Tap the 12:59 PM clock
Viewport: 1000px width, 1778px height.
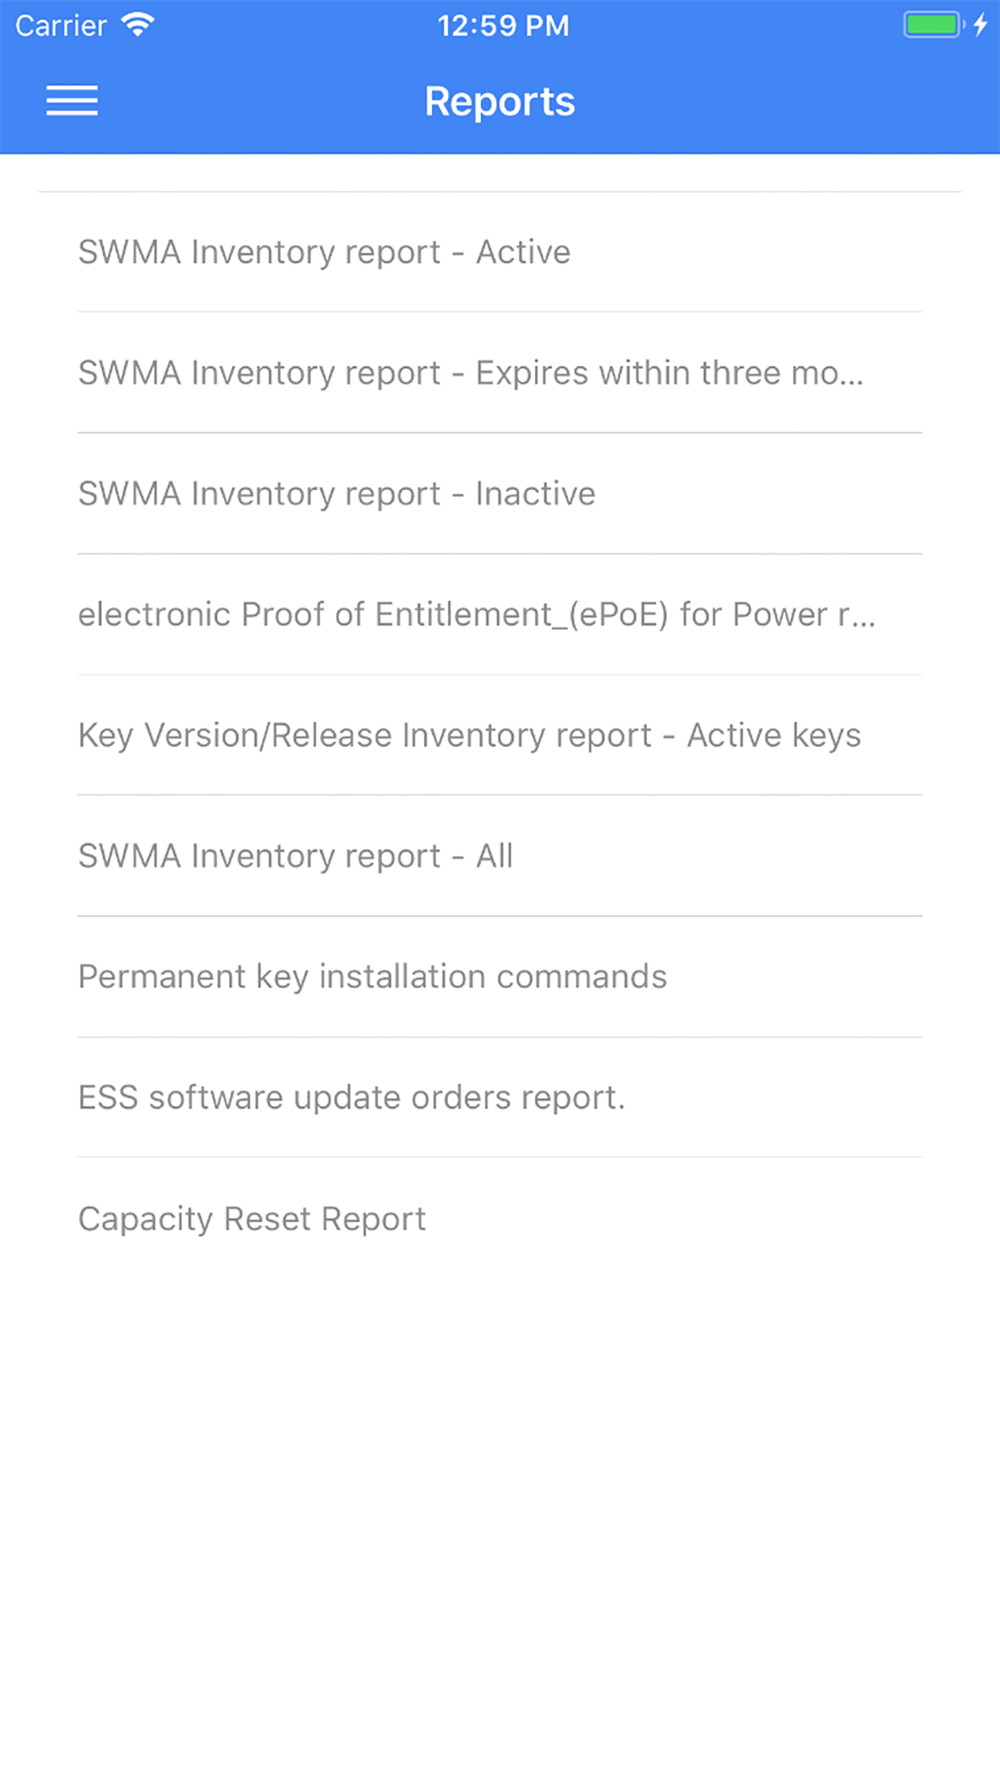pyautogui.click(x=503, y=25)
